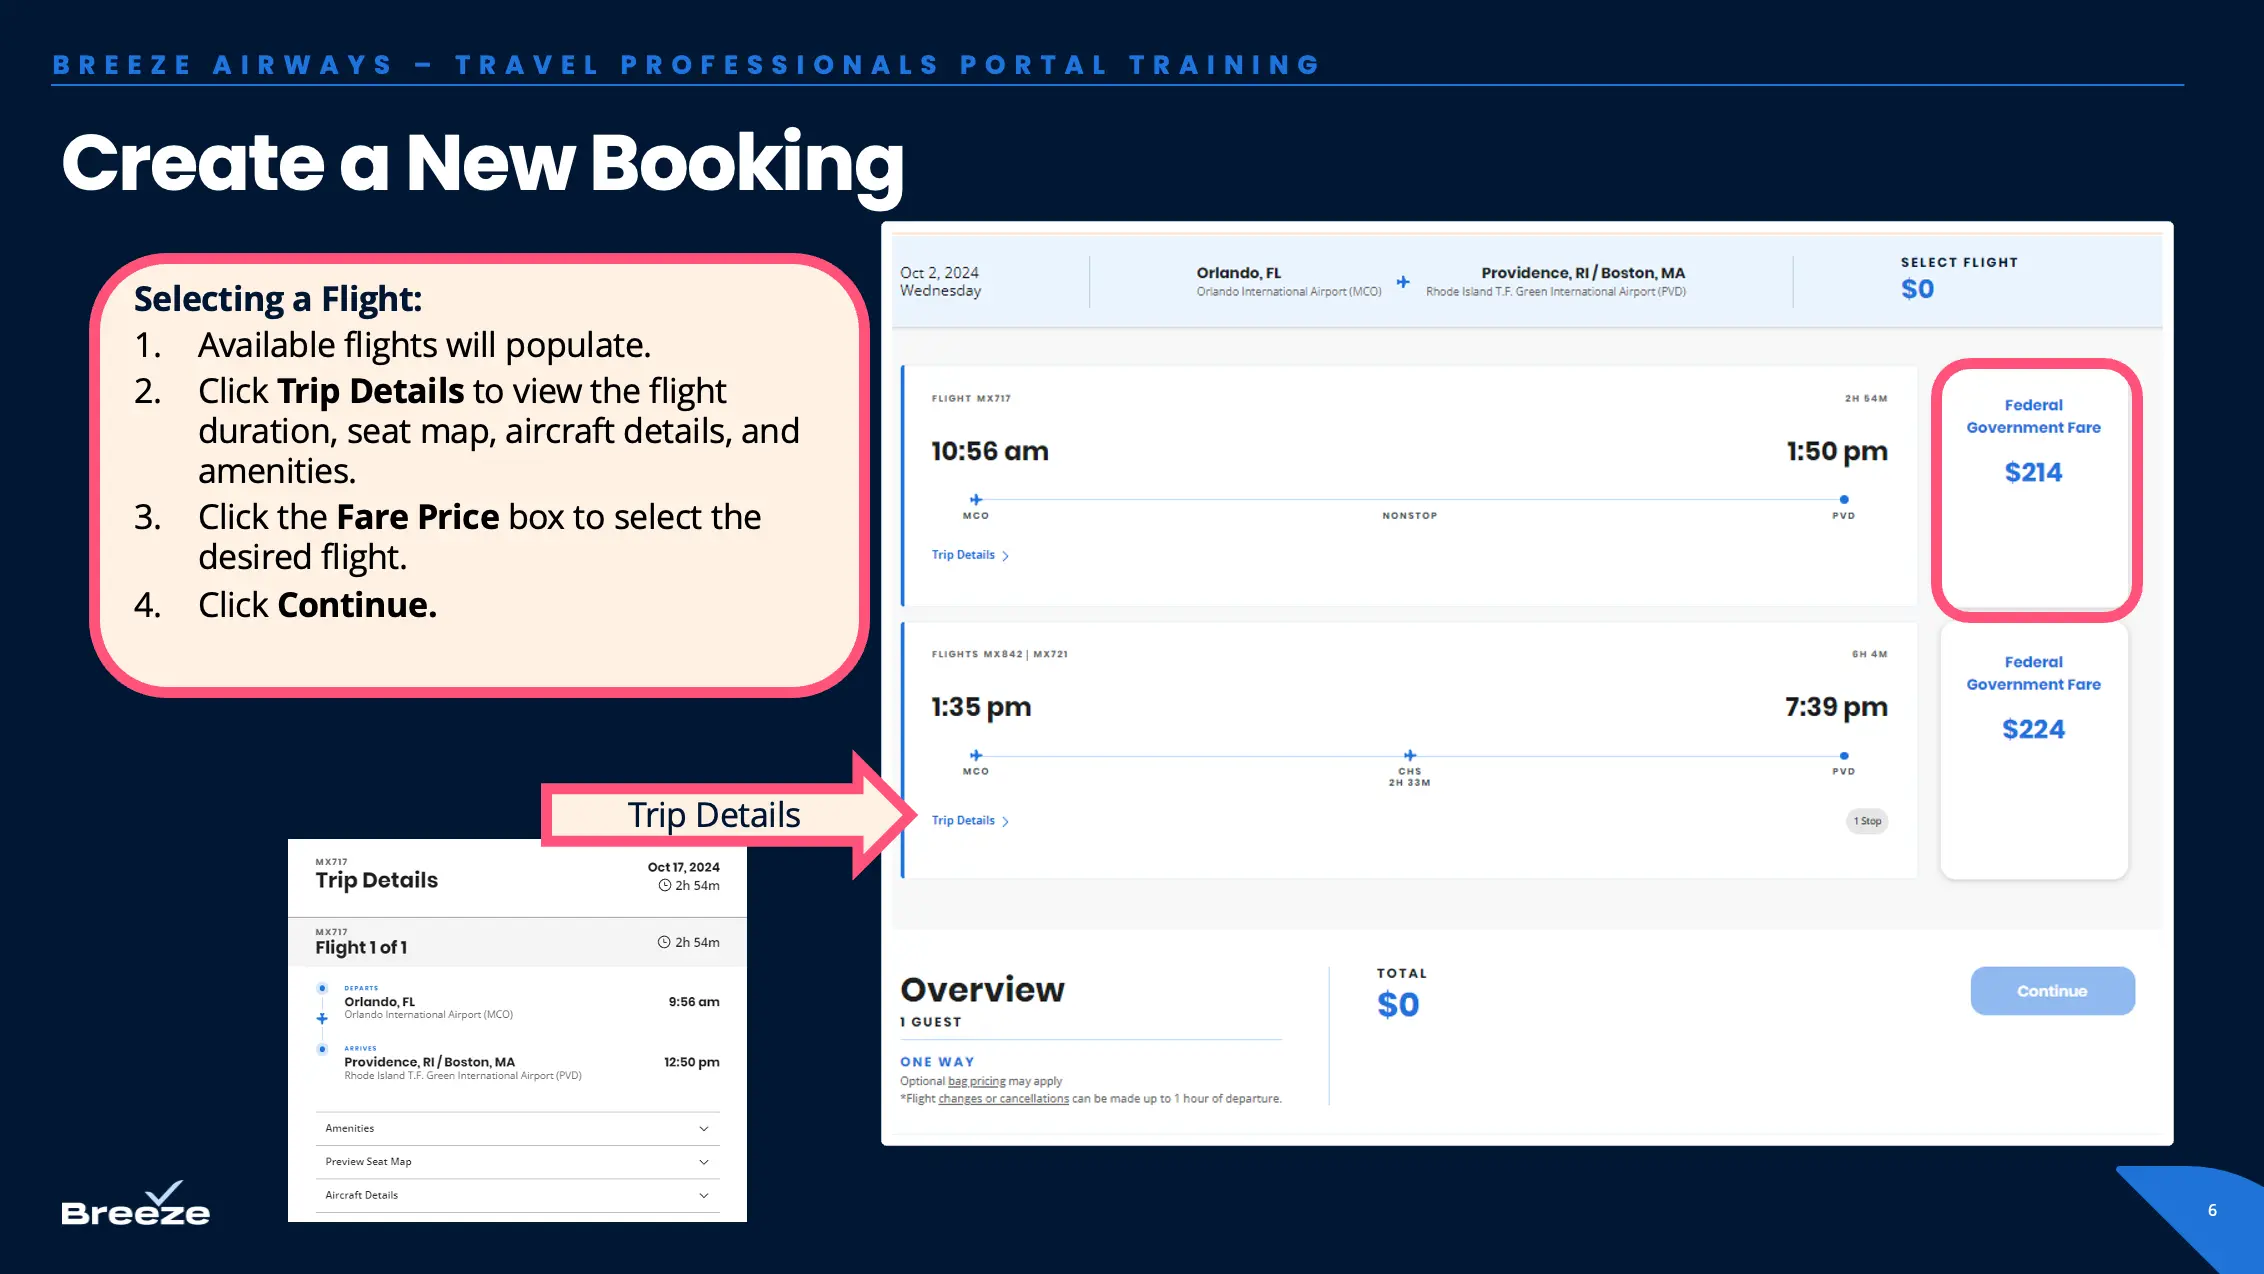Viewport: 2264px width, 1274px height.
Task: Click the 10:56 am departure time
Action: coord(990,451)
